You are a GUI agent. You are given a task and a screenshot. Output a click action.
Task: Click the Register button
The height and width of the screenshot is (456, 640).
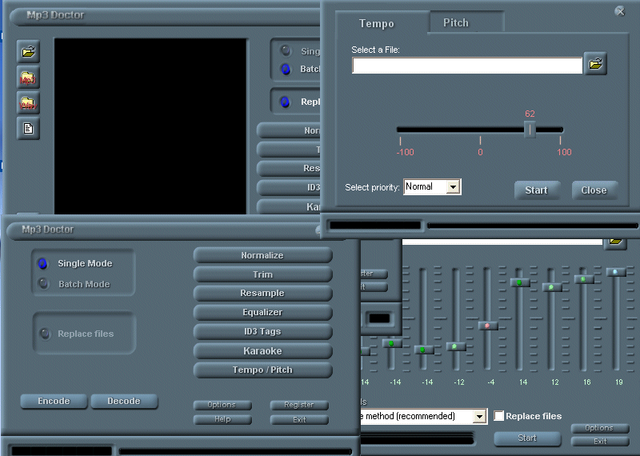tap(299, 405)
